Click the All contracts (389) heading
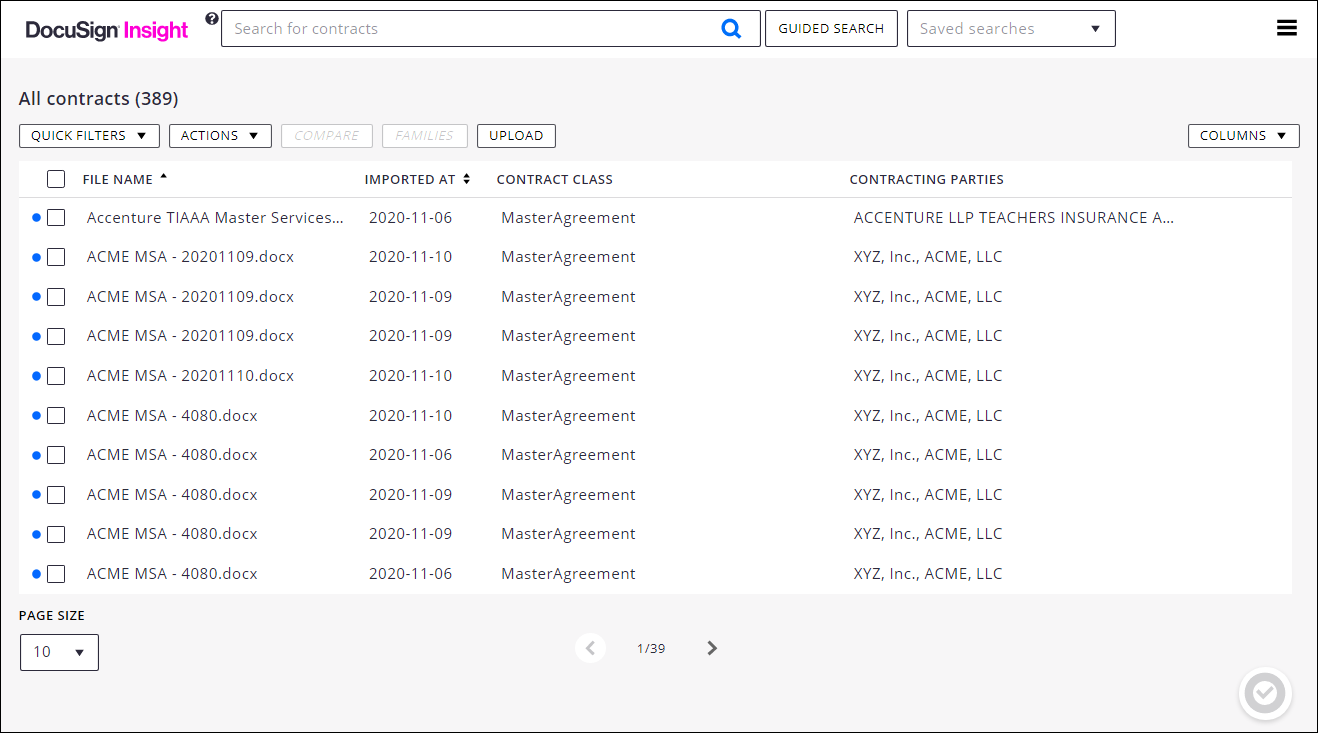The image size is (1318, 733). pos(98,99)
